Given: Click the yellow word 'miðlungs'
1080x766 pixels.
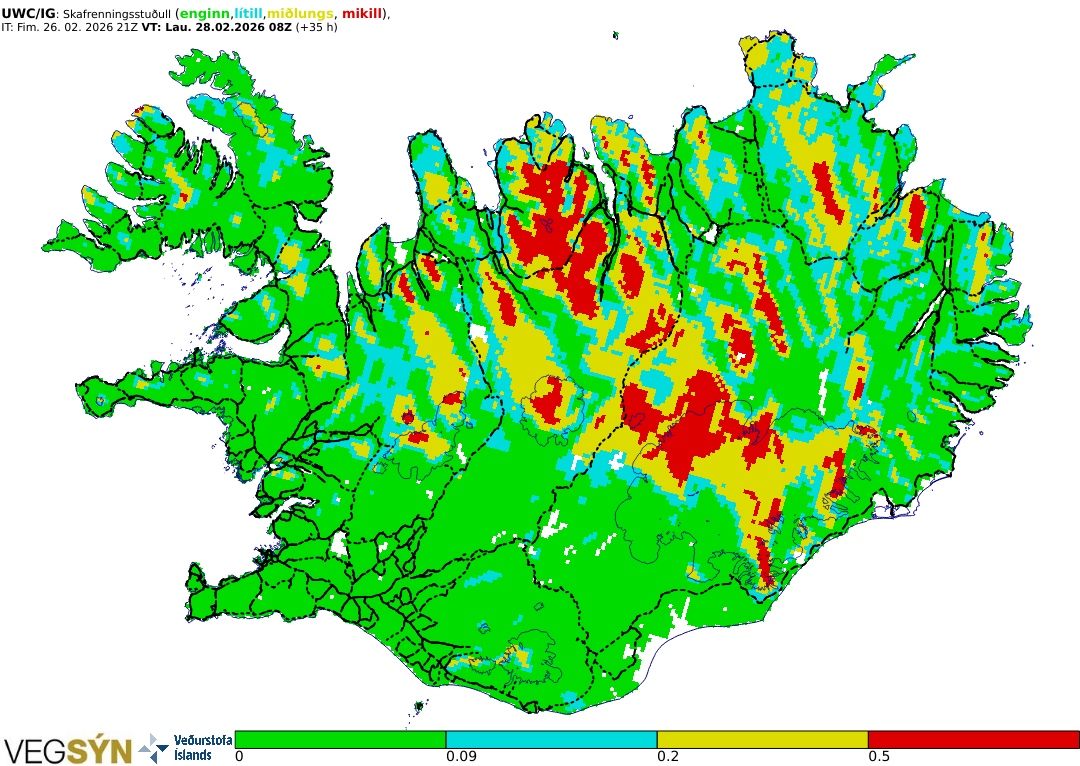Looking at the screenshot, I should pos(300,14).
